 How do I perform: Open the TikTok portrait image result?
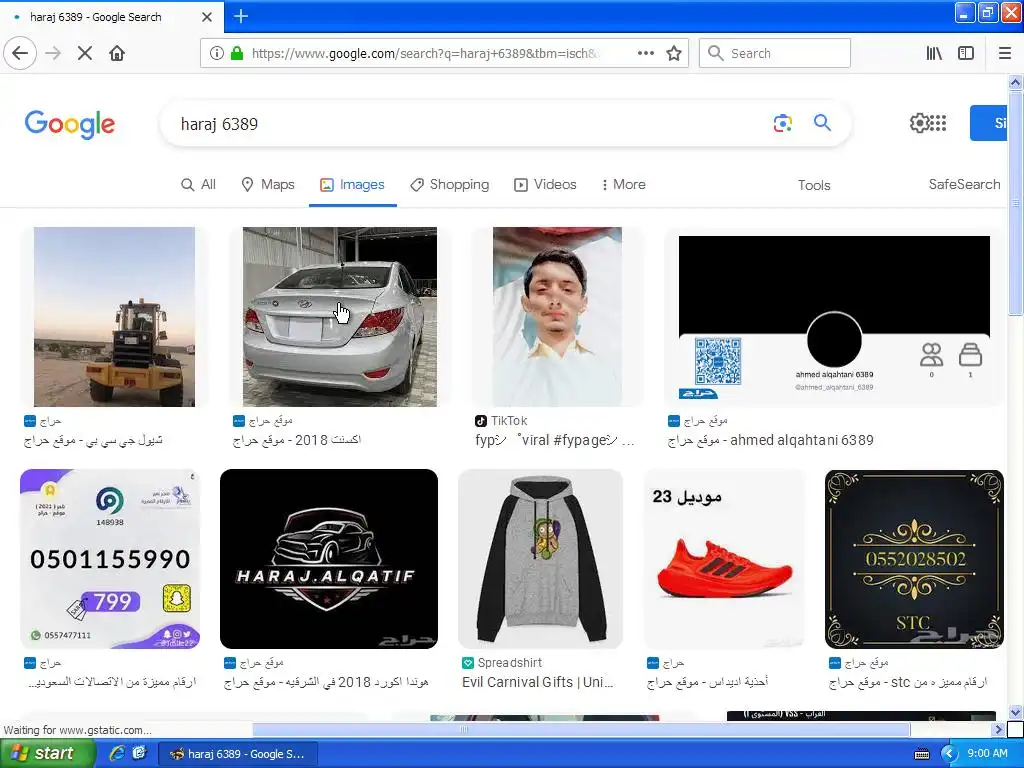pos(557,317)
